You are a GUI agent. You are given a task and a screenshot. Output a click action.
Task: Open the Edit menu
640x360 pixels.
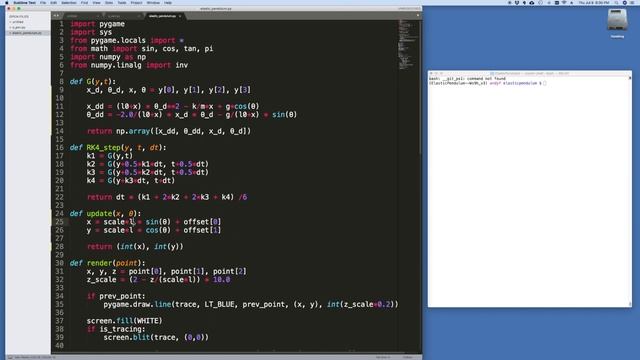[x=54, y=2]
